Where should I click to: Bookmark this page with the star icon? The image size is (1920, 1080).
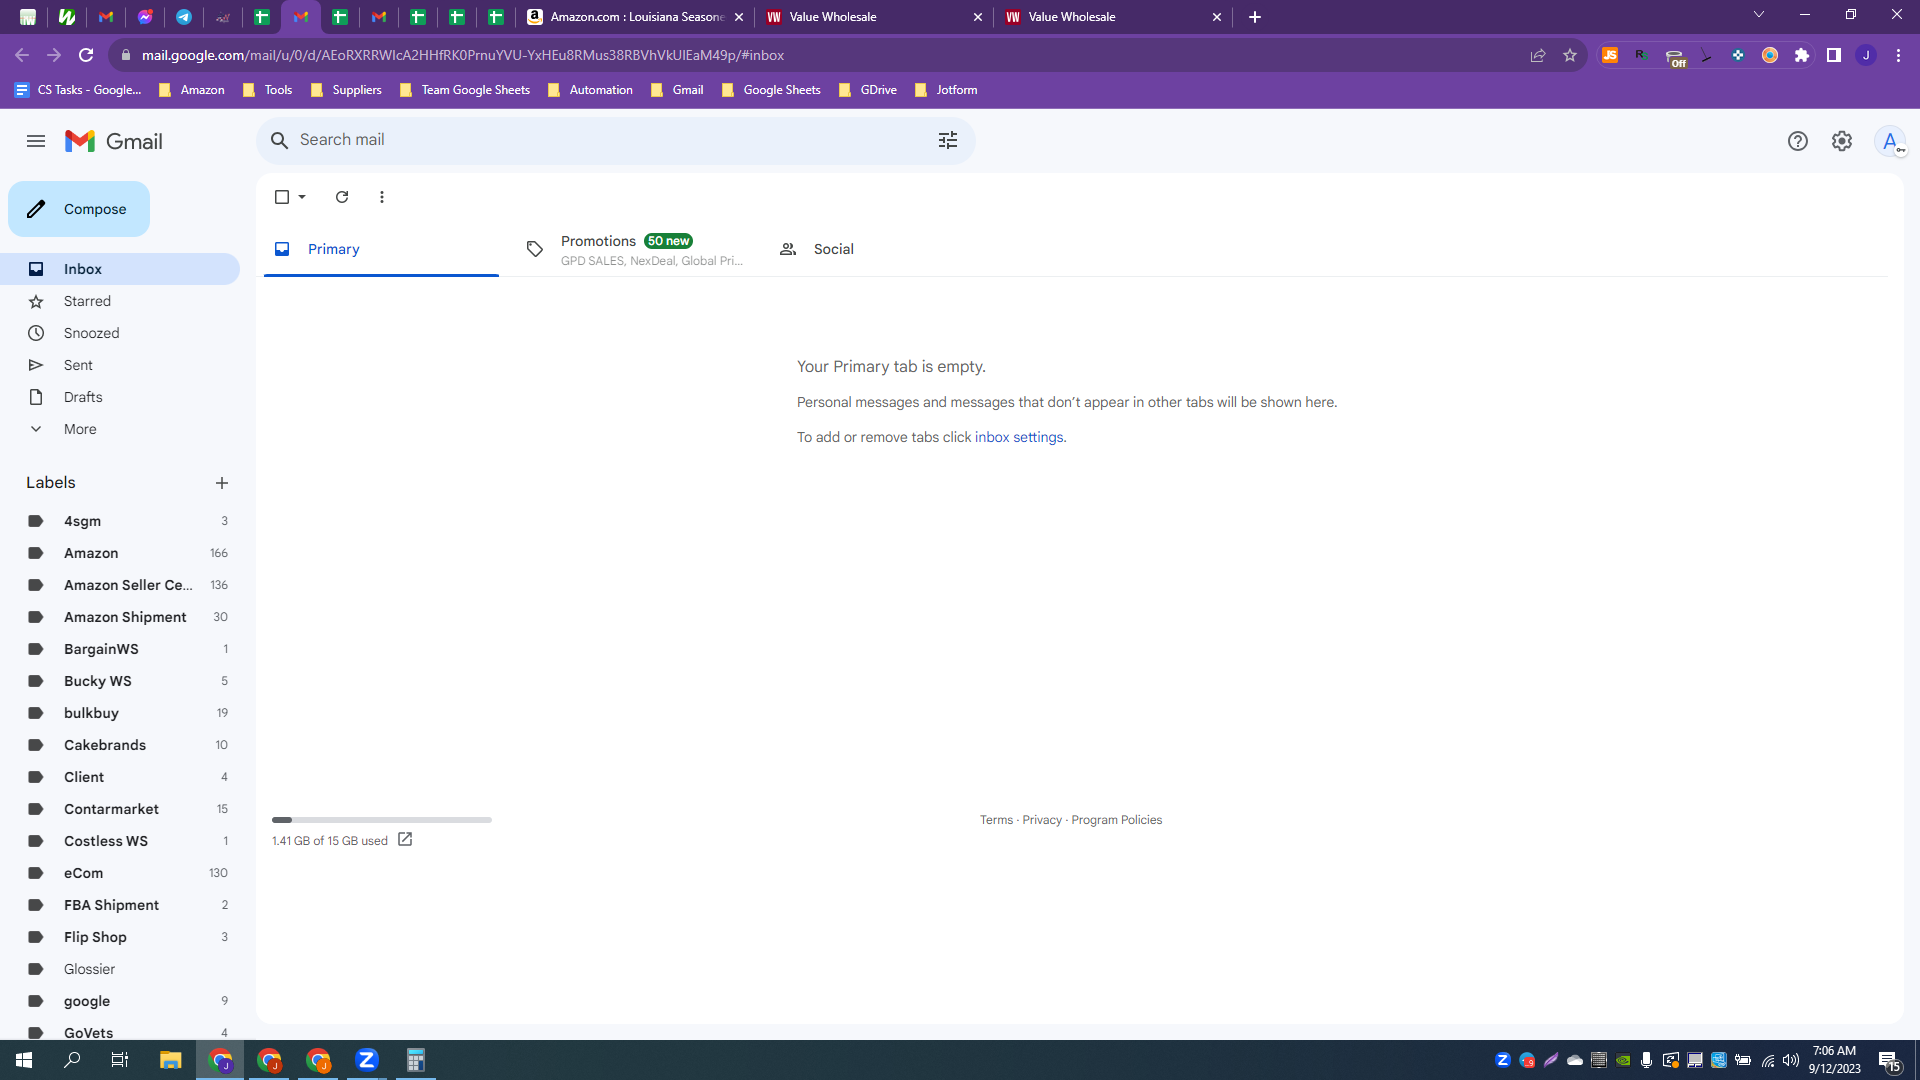point(1570,55)
